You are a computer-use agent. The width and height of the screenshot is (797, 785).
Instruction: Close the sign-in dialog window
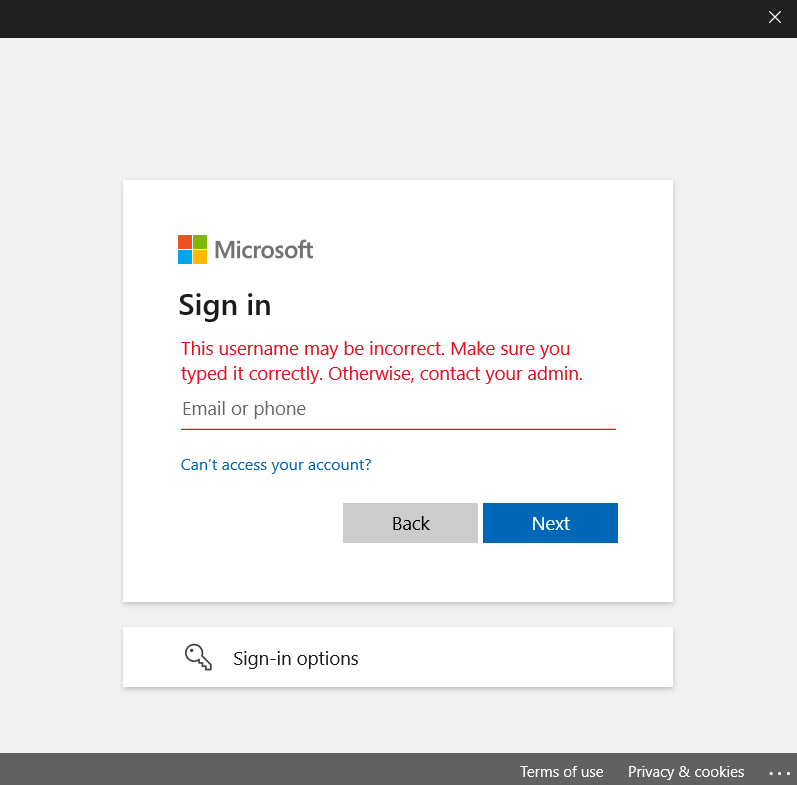tap(774, 17)
